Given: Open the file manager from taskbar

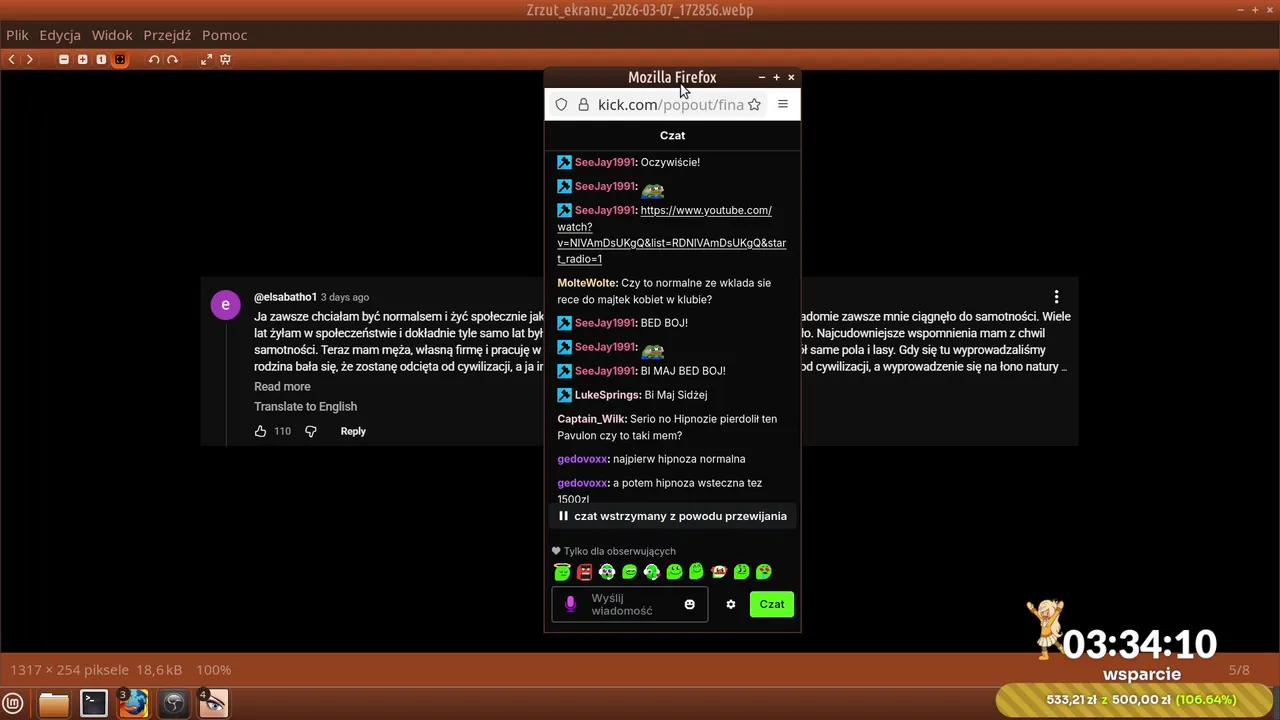Looking at the screenshot, I should tap(54, 704).
